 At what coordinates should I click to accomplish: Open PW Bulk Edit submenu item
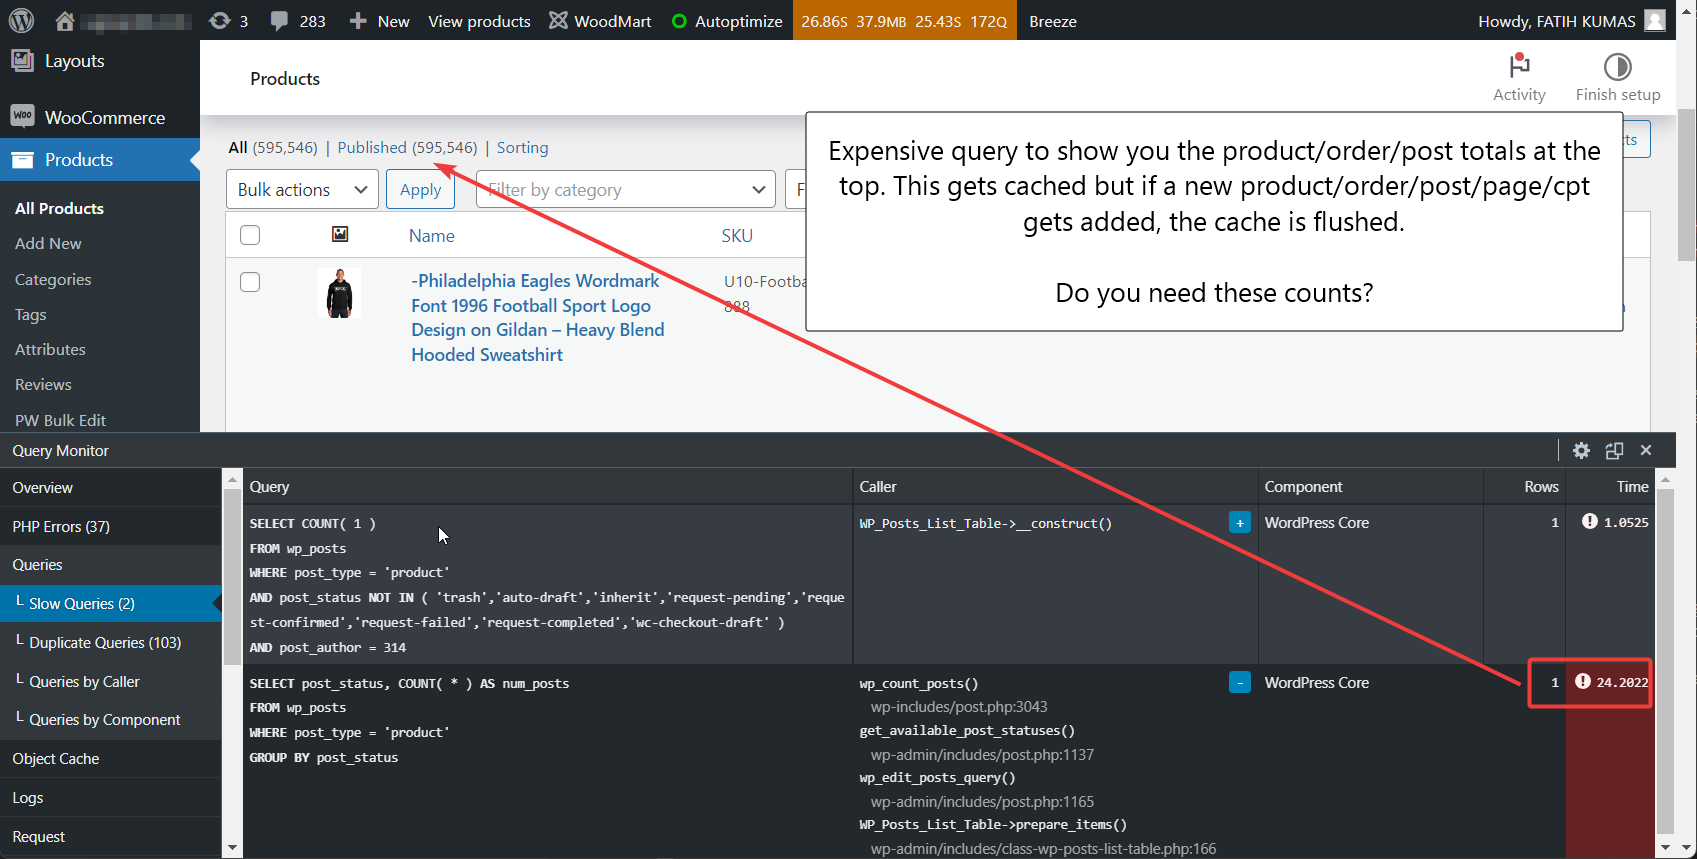[60, 420]
